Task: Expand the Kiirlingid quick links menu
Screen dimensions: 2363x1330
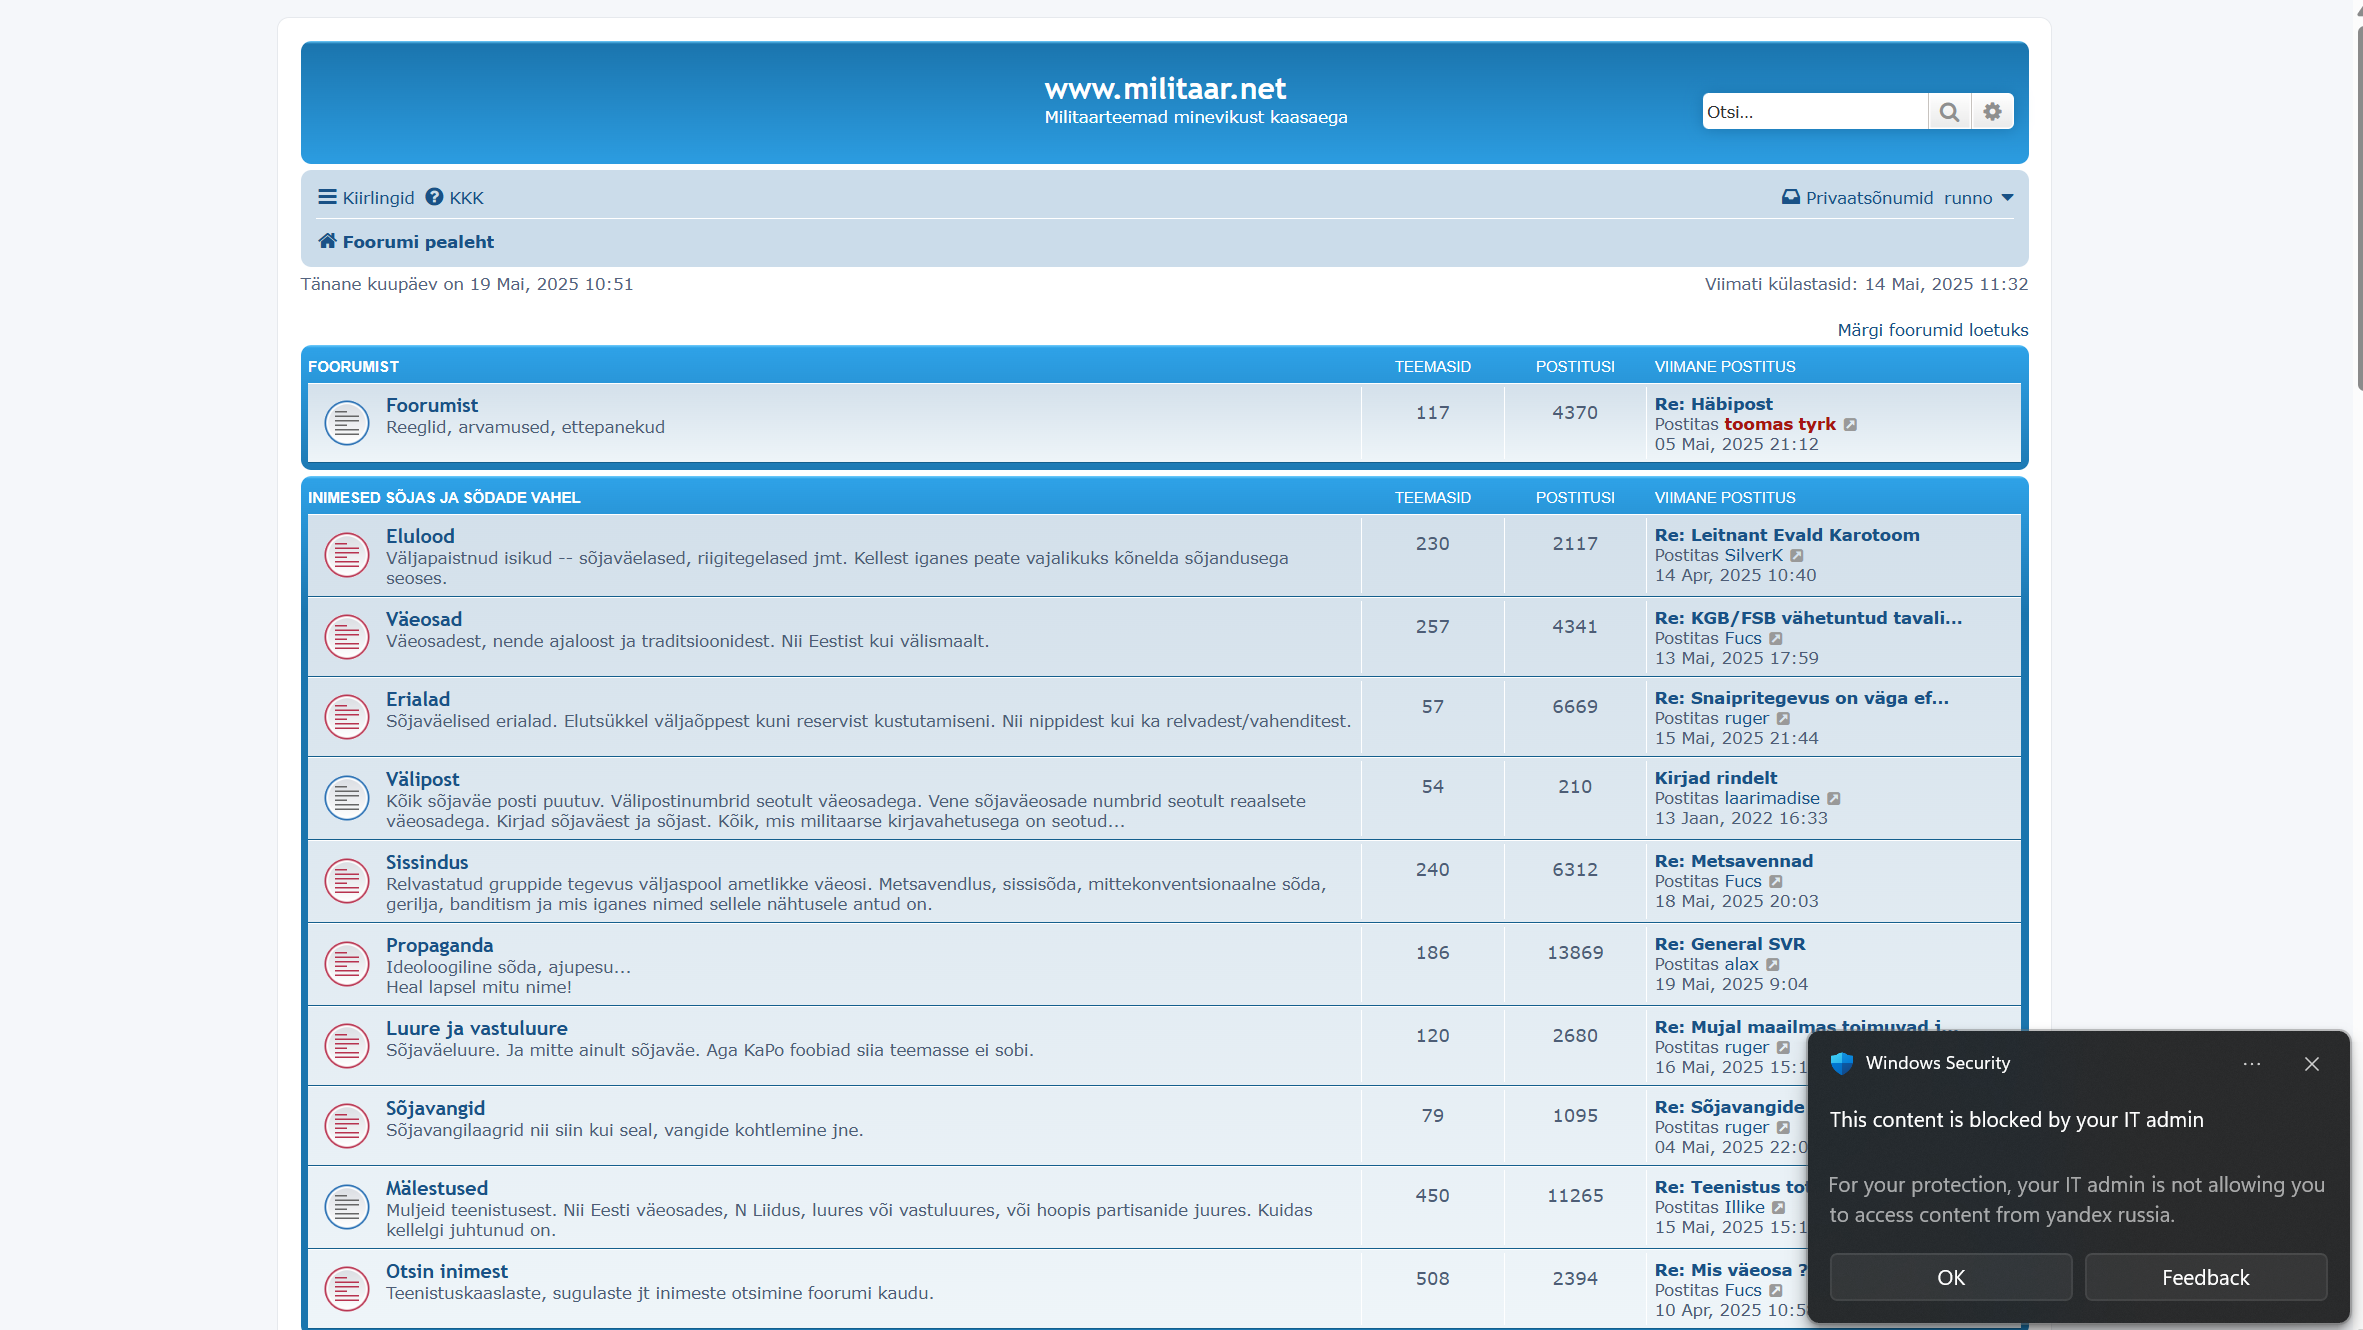Action: coord(366,197)
